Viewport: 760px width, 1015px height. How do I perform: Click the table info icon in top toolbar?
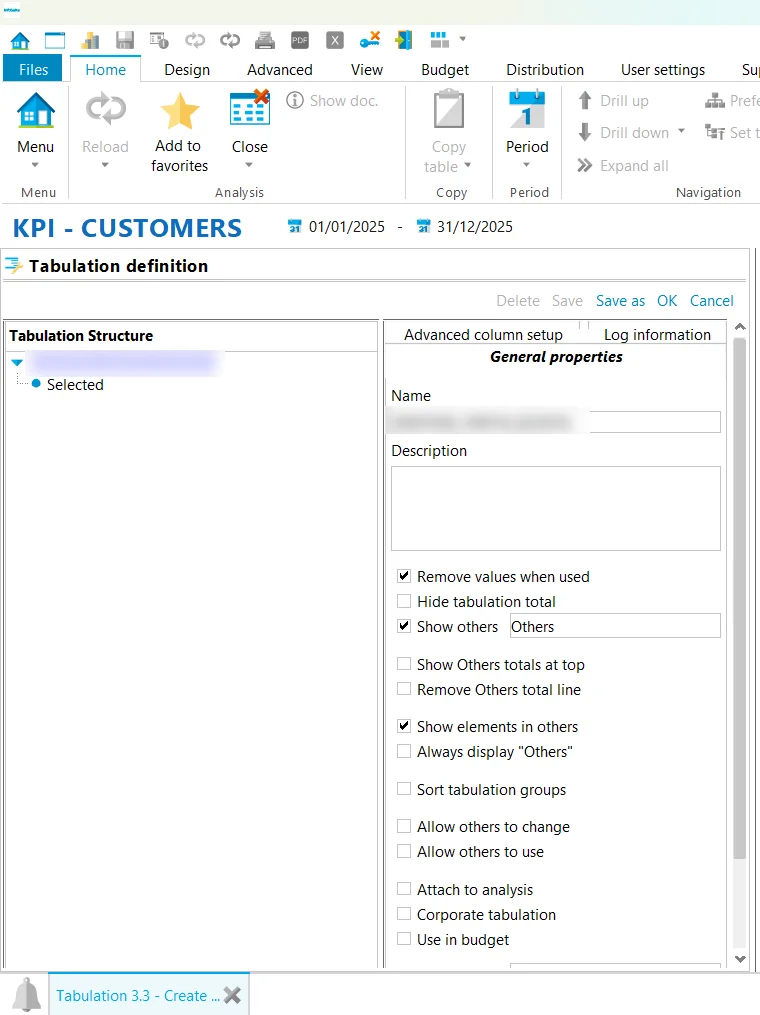click(x=159, y=41)
